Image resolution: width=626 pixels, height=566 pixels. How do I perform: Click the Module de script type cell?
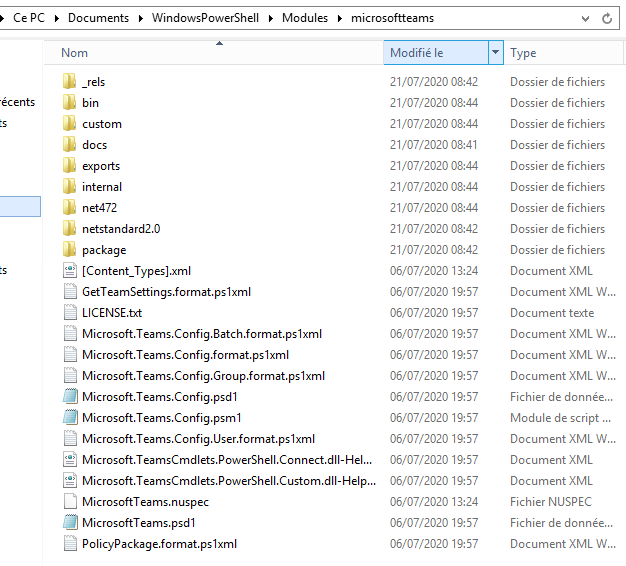pyautogui.click(x=561, y=418)
